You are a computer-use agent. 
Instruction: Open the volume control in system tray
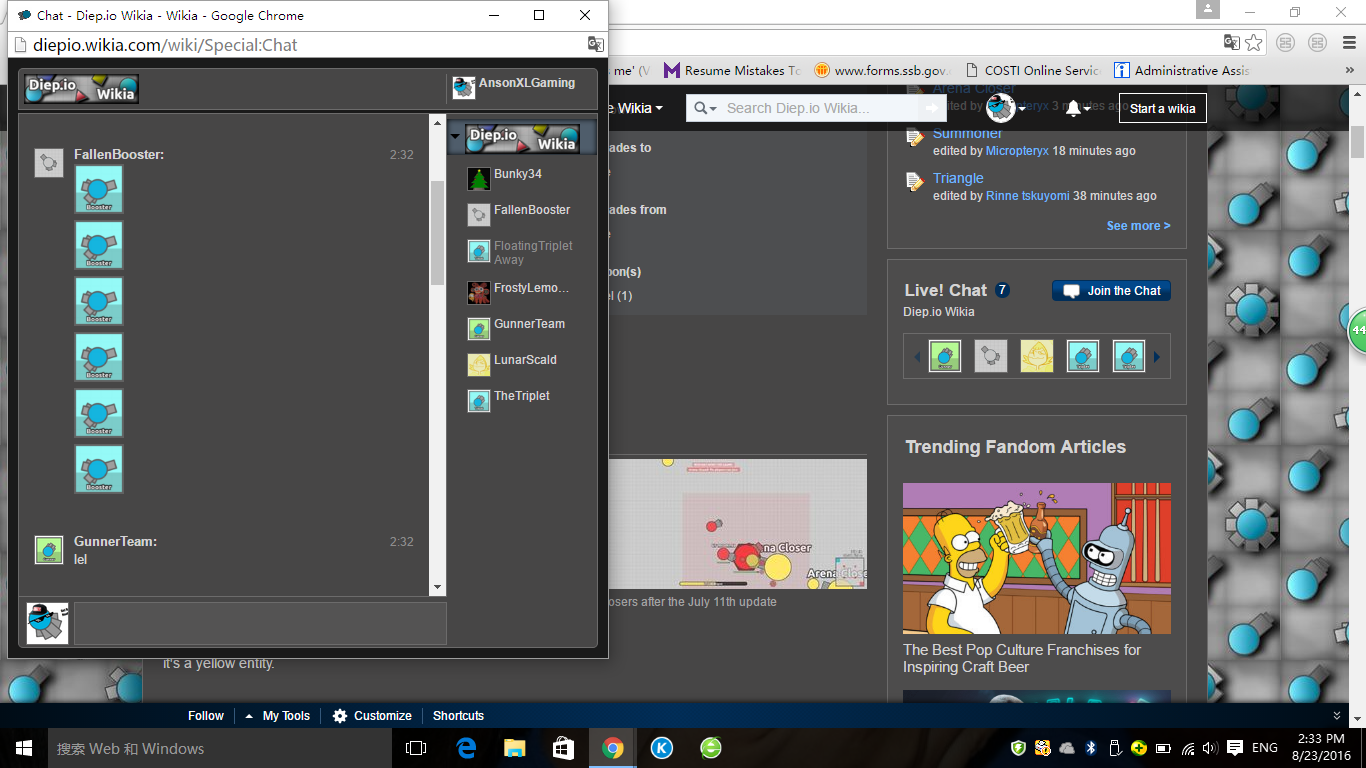pos(1210,748)
